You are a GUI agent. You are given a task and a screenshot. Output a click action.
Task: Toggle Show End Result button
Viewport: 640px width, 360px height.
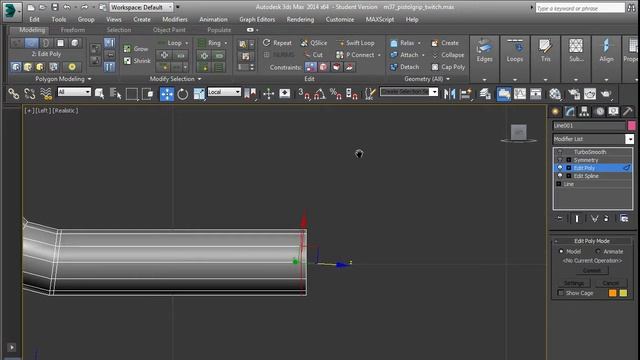click(x=577, y=218)
